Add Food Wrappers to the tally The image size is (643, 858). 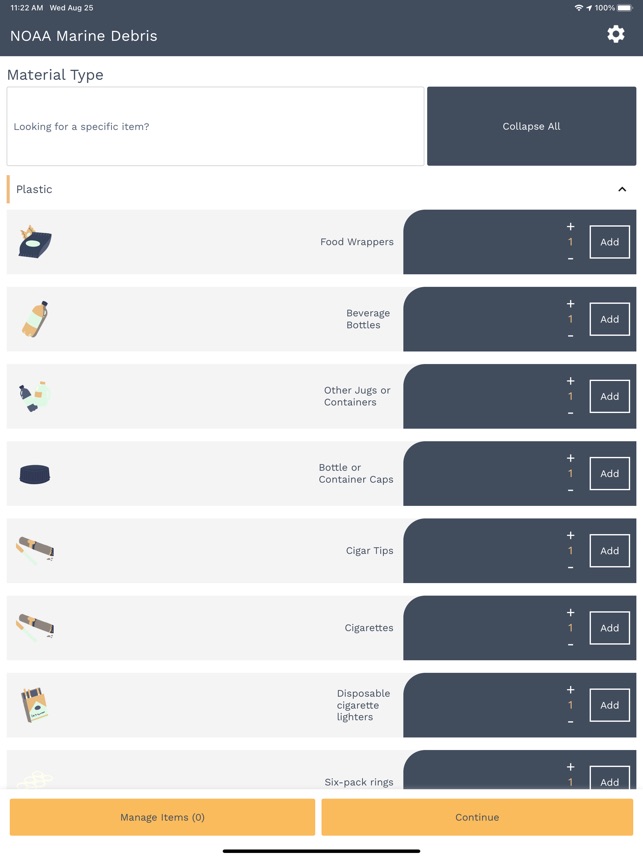point(609,241)
